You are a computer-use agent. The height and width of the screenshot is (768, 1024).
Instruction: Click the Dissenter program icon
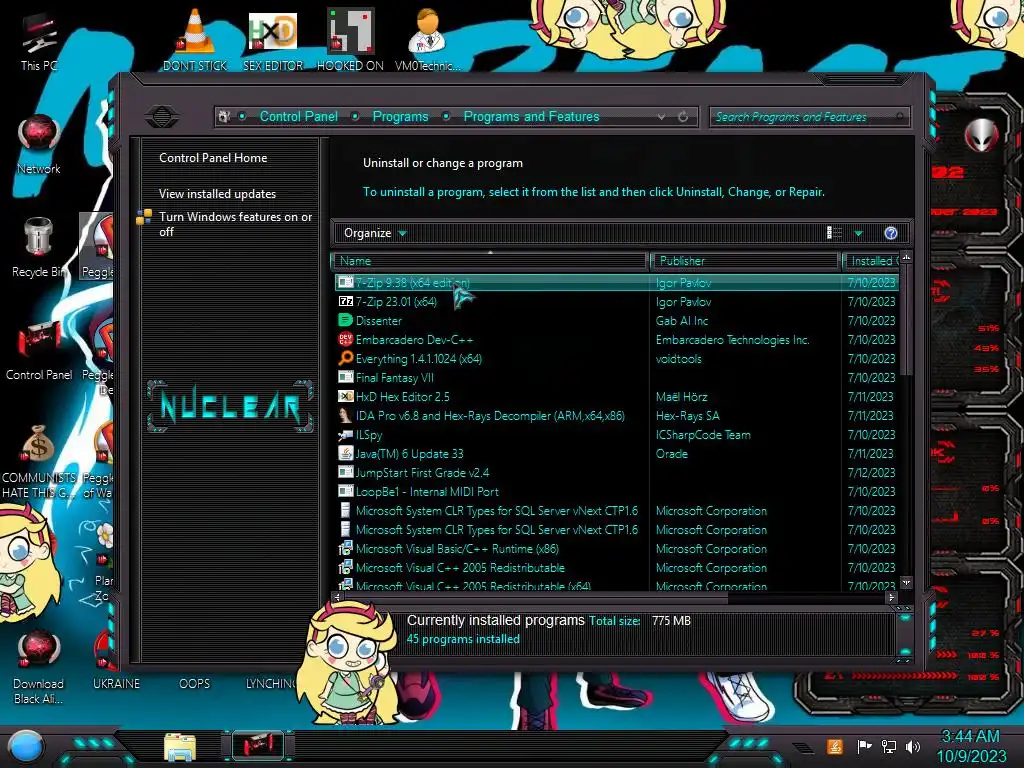coord(345,321)
